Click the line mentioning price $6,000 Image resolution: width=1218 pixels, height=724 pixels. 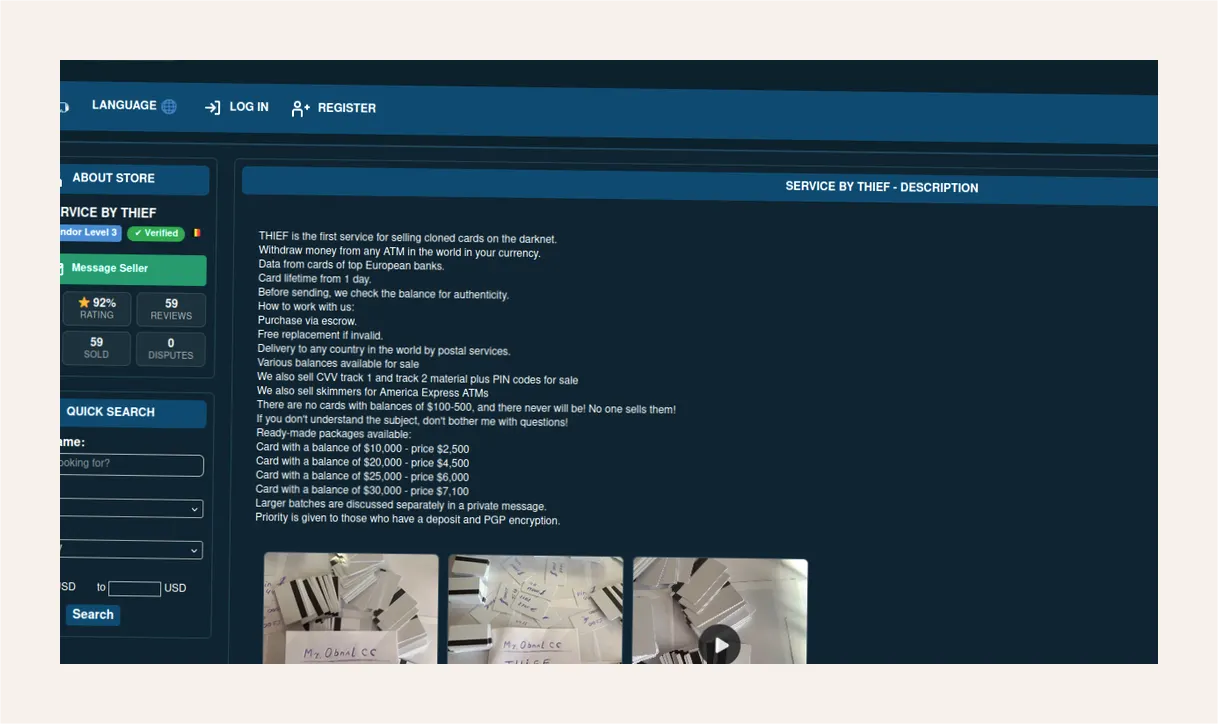[x=362, y=477]
